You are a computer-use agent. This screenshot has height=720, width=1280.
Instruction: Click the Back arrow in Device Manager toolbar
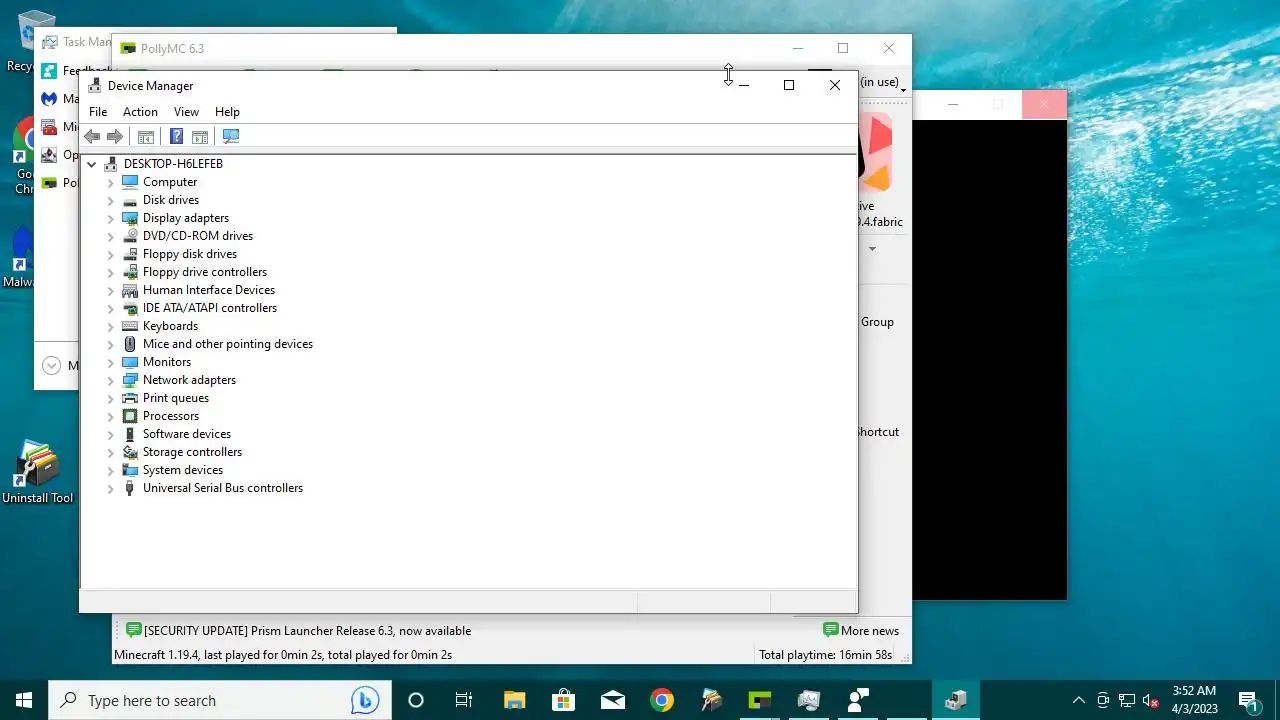(92, 136)
